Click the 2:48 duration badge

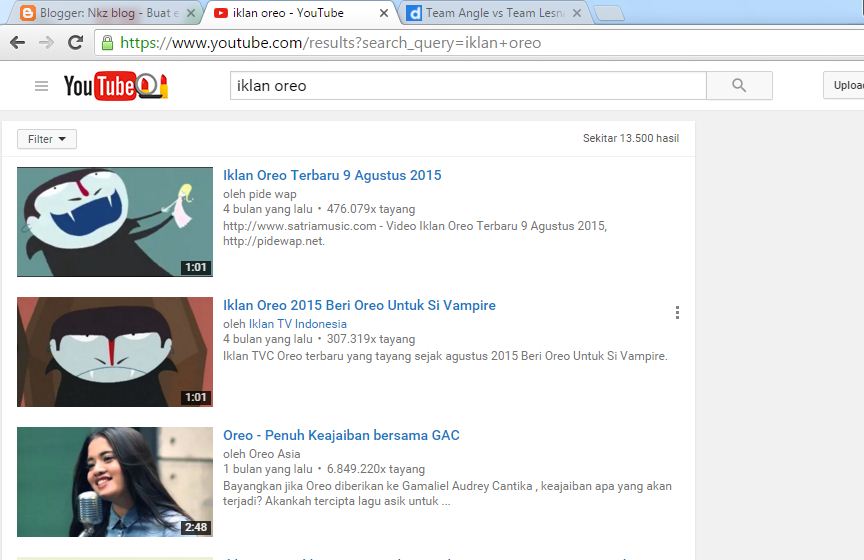coord(196,527)
